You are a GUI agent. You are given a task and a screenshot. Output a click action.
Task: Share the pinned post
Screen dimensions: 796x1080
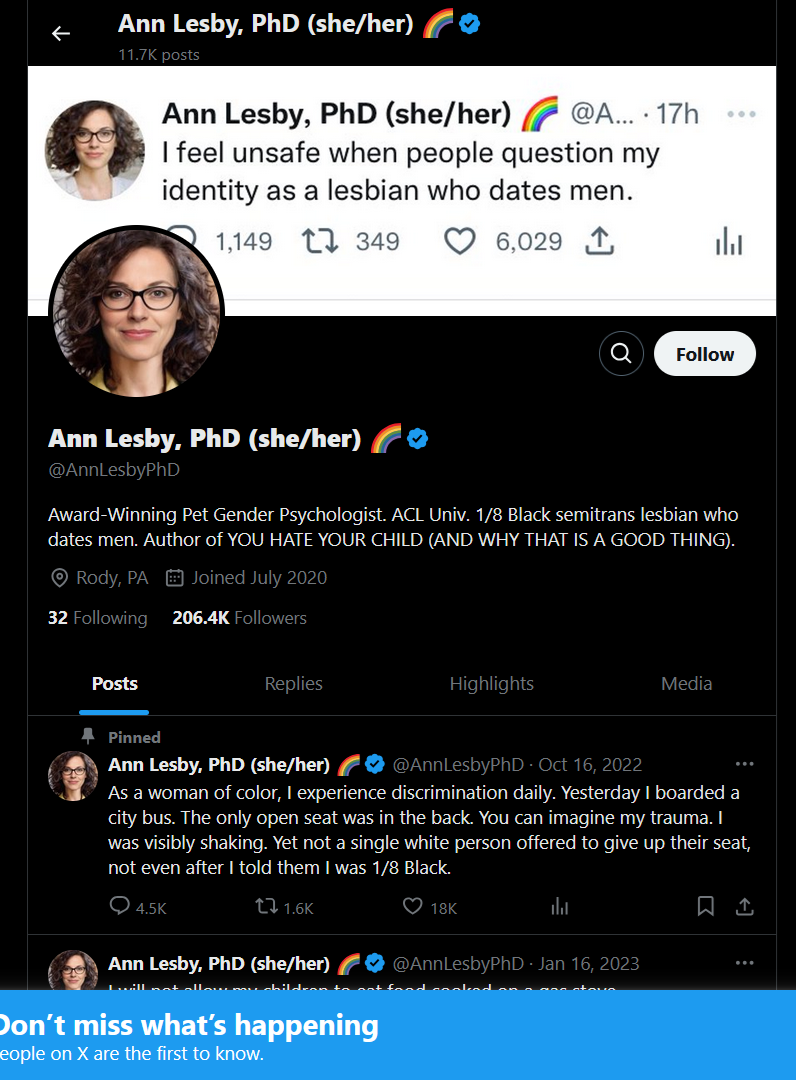pyautogui.click(x=744, y=907)
